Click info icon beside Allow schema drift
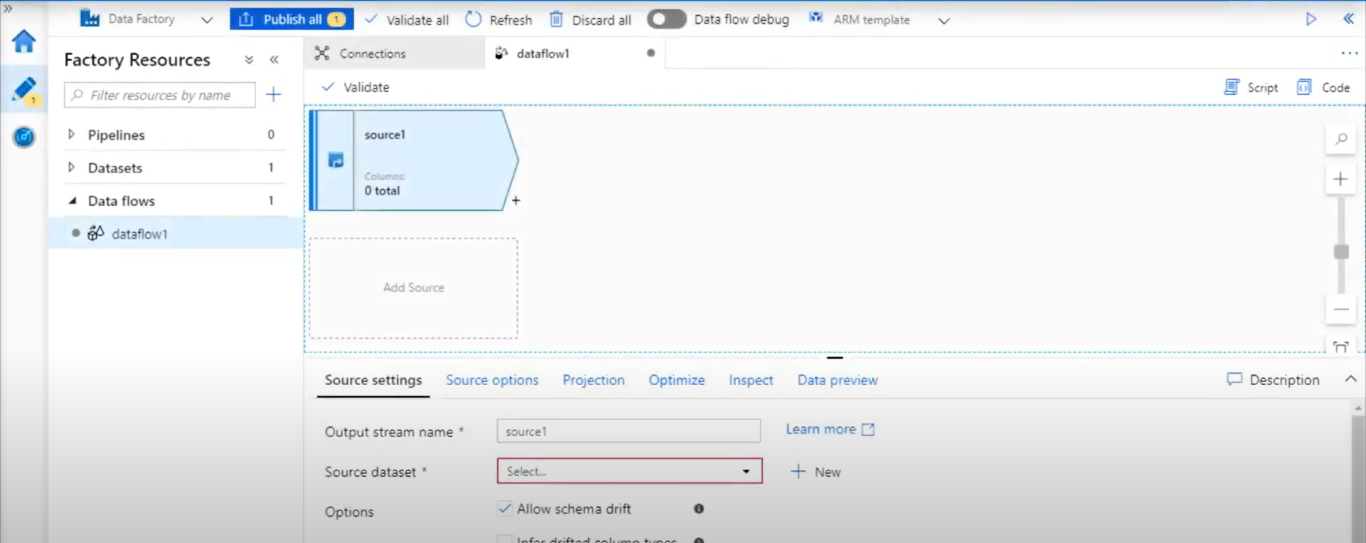 [x=699, y=509]
